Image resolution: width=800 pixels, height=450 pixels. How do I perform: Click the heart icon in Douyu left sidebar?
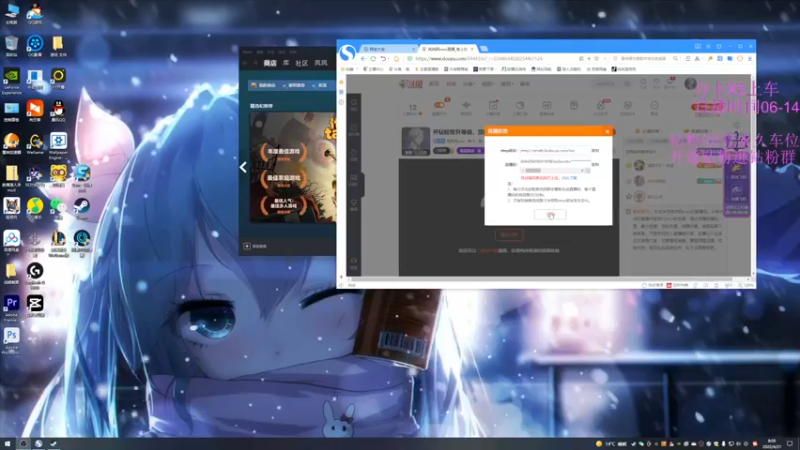354,103
